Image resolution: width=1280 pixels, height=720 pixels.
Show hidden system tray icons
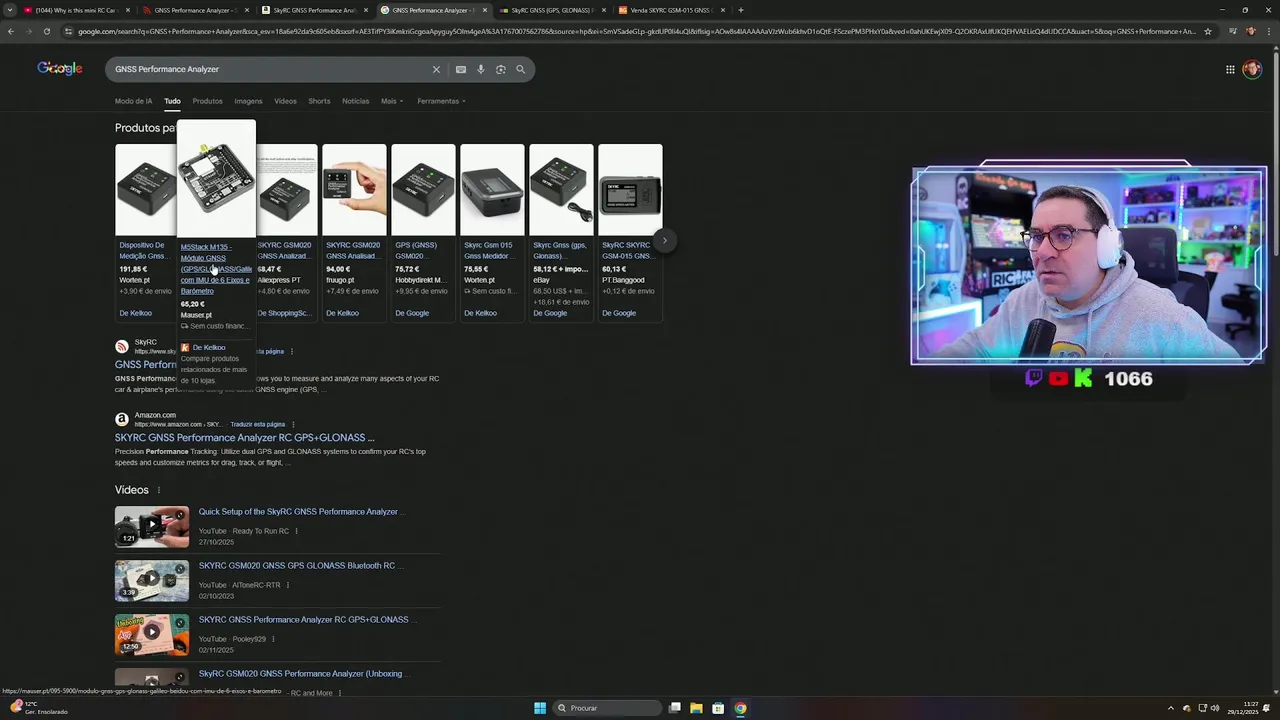click(1171, 708)
